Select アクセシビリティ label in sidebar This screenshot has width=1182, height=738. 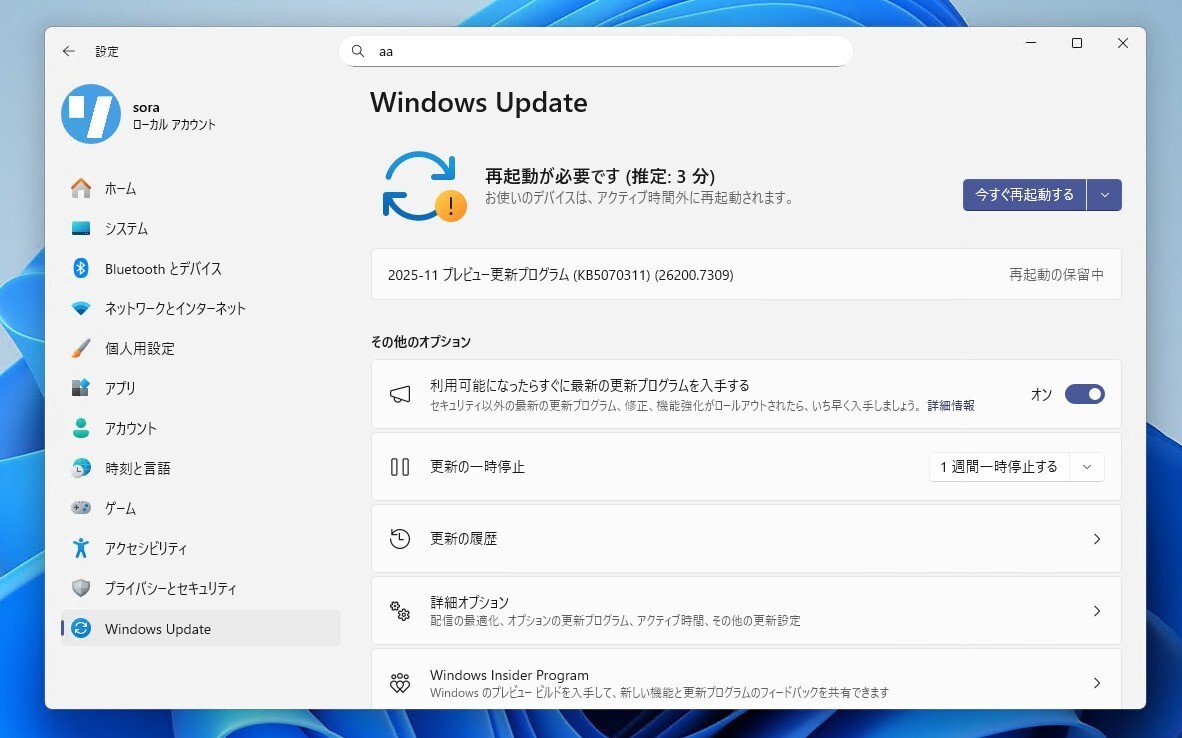click(145, 548)
